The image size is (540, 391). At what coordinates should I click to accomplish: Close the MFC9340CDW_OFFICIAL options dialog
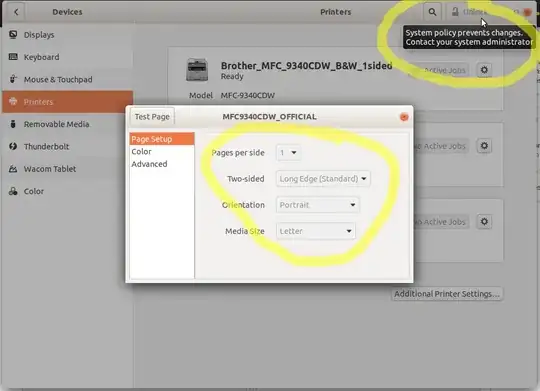404,117
